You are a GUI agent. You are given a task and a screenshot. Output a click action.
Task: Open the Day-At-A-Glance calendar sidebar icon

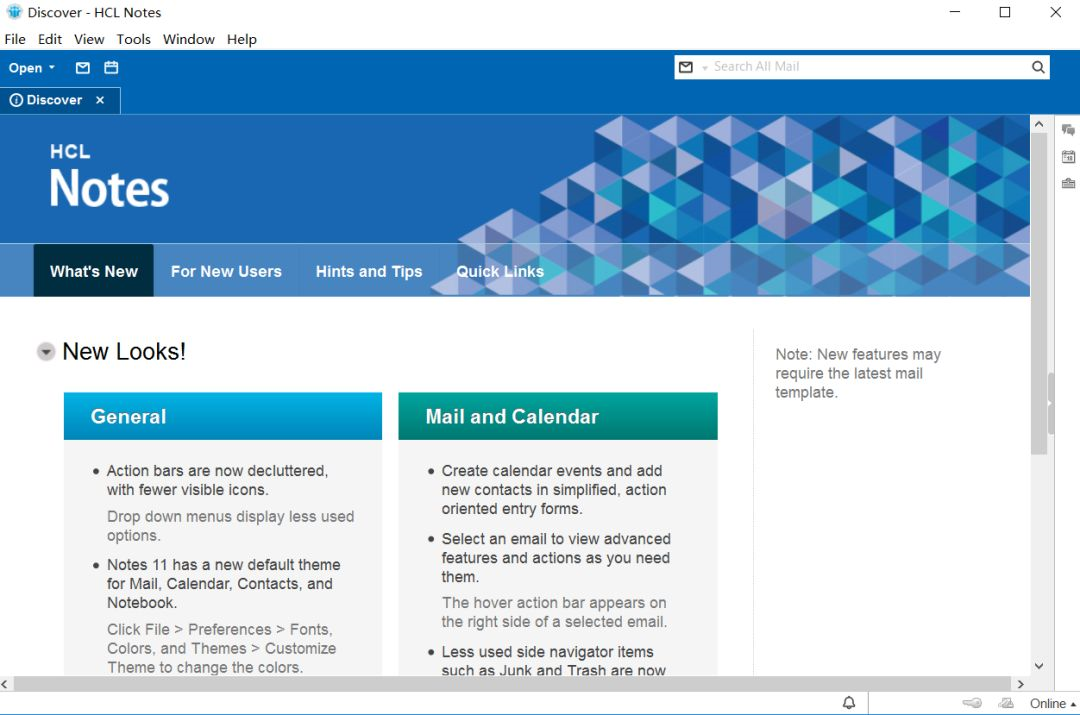point(1068,156)
